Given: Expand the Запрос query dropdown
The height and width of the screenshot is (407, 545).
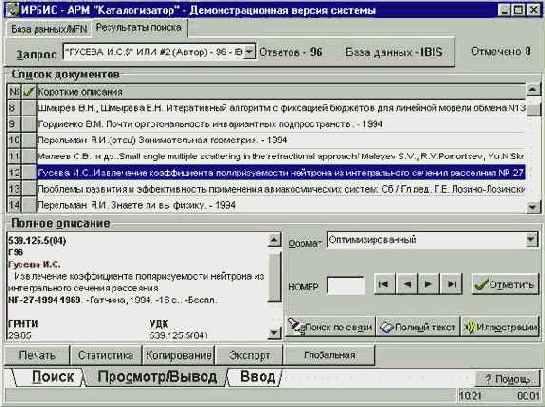Looking at the screenshot, I should tap(249, 52).
